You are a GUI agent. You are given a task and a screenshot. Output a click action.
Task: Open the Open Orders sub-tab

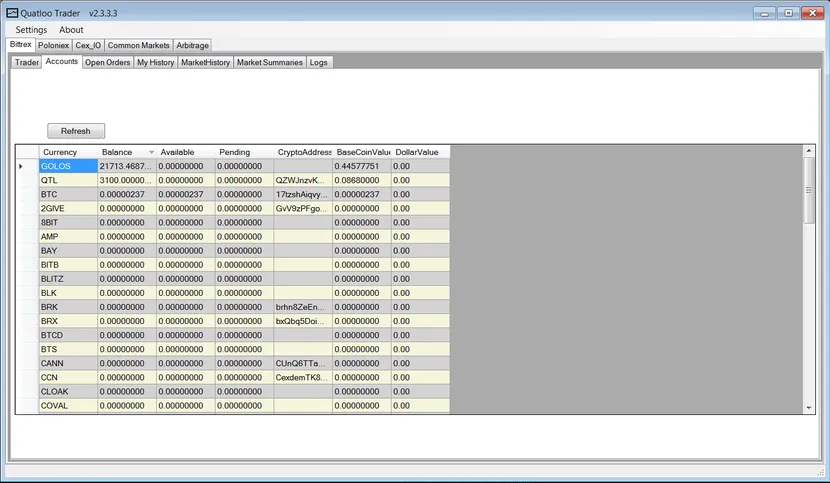[107, 62]
